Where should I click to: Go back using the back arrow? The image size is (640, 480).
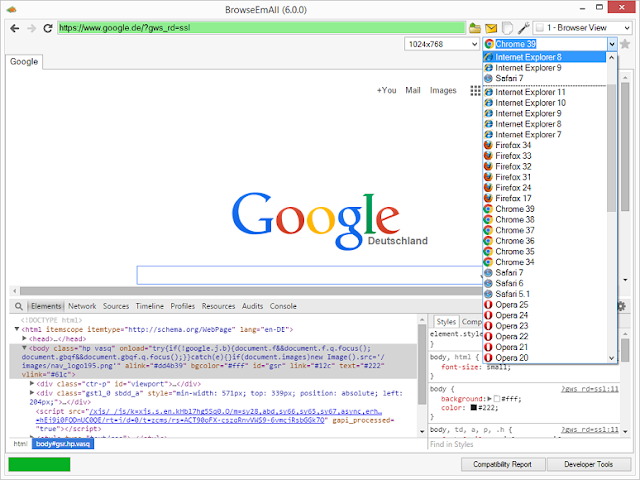[x=15, y=28]
